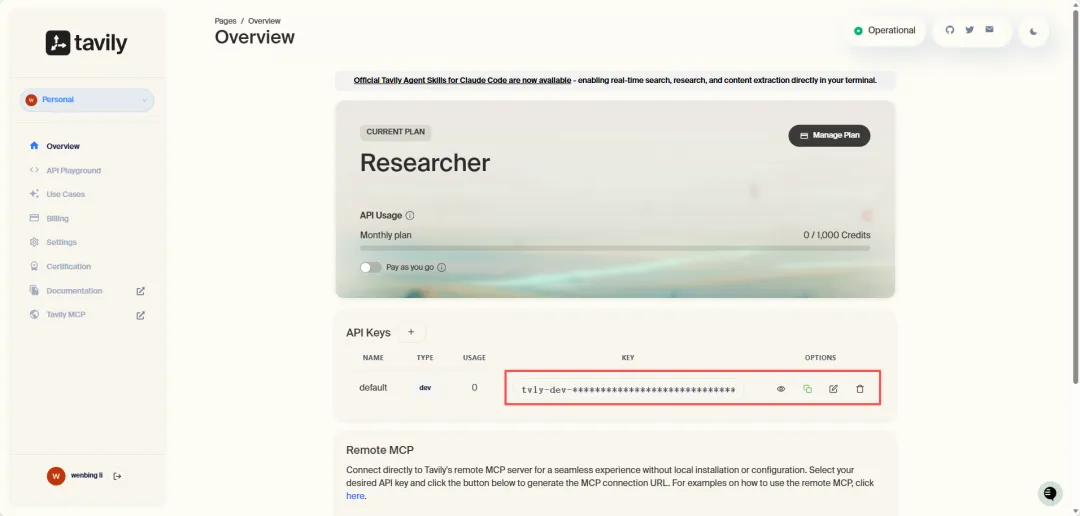Click the home icon next to Overview
This screenshot has width=1080, height=516.
pos(34,146)
